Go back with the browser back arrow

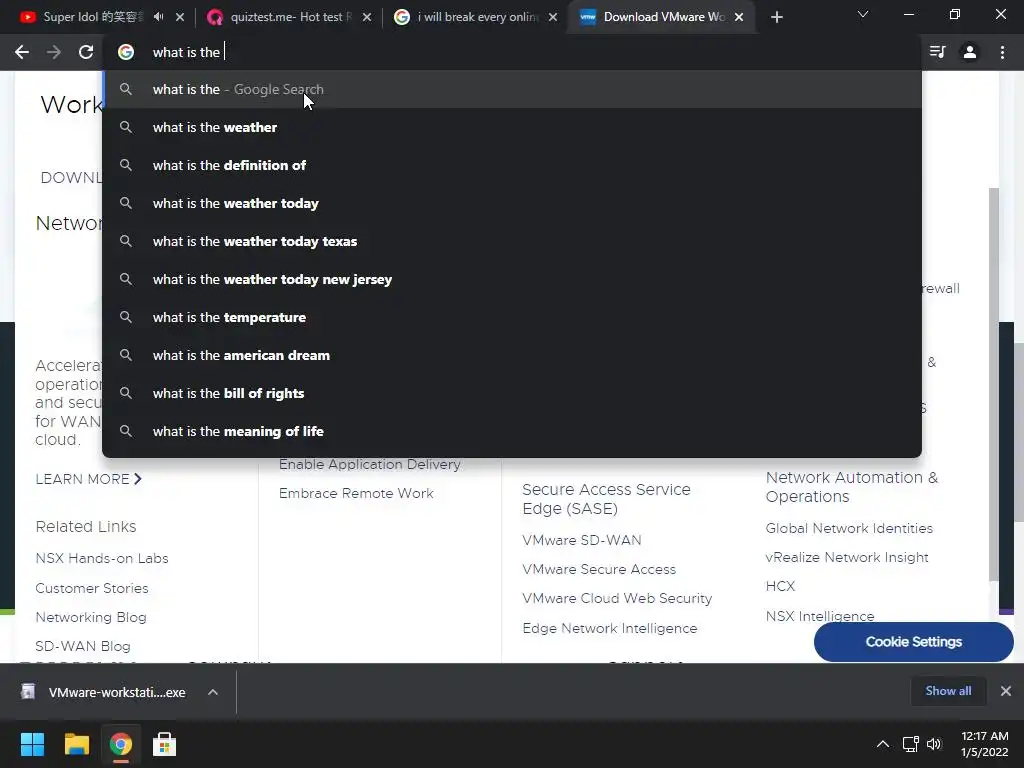[x=22, y=52]
